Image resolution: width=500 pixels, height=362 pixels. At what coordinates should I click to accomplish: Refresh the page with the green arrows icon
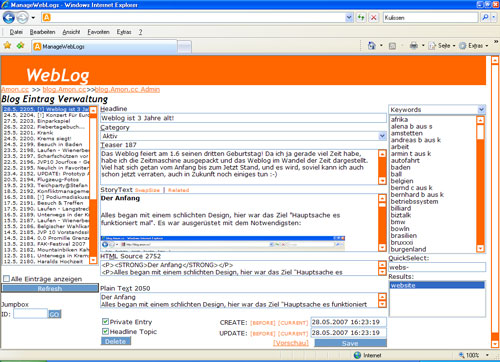(361, 17)
